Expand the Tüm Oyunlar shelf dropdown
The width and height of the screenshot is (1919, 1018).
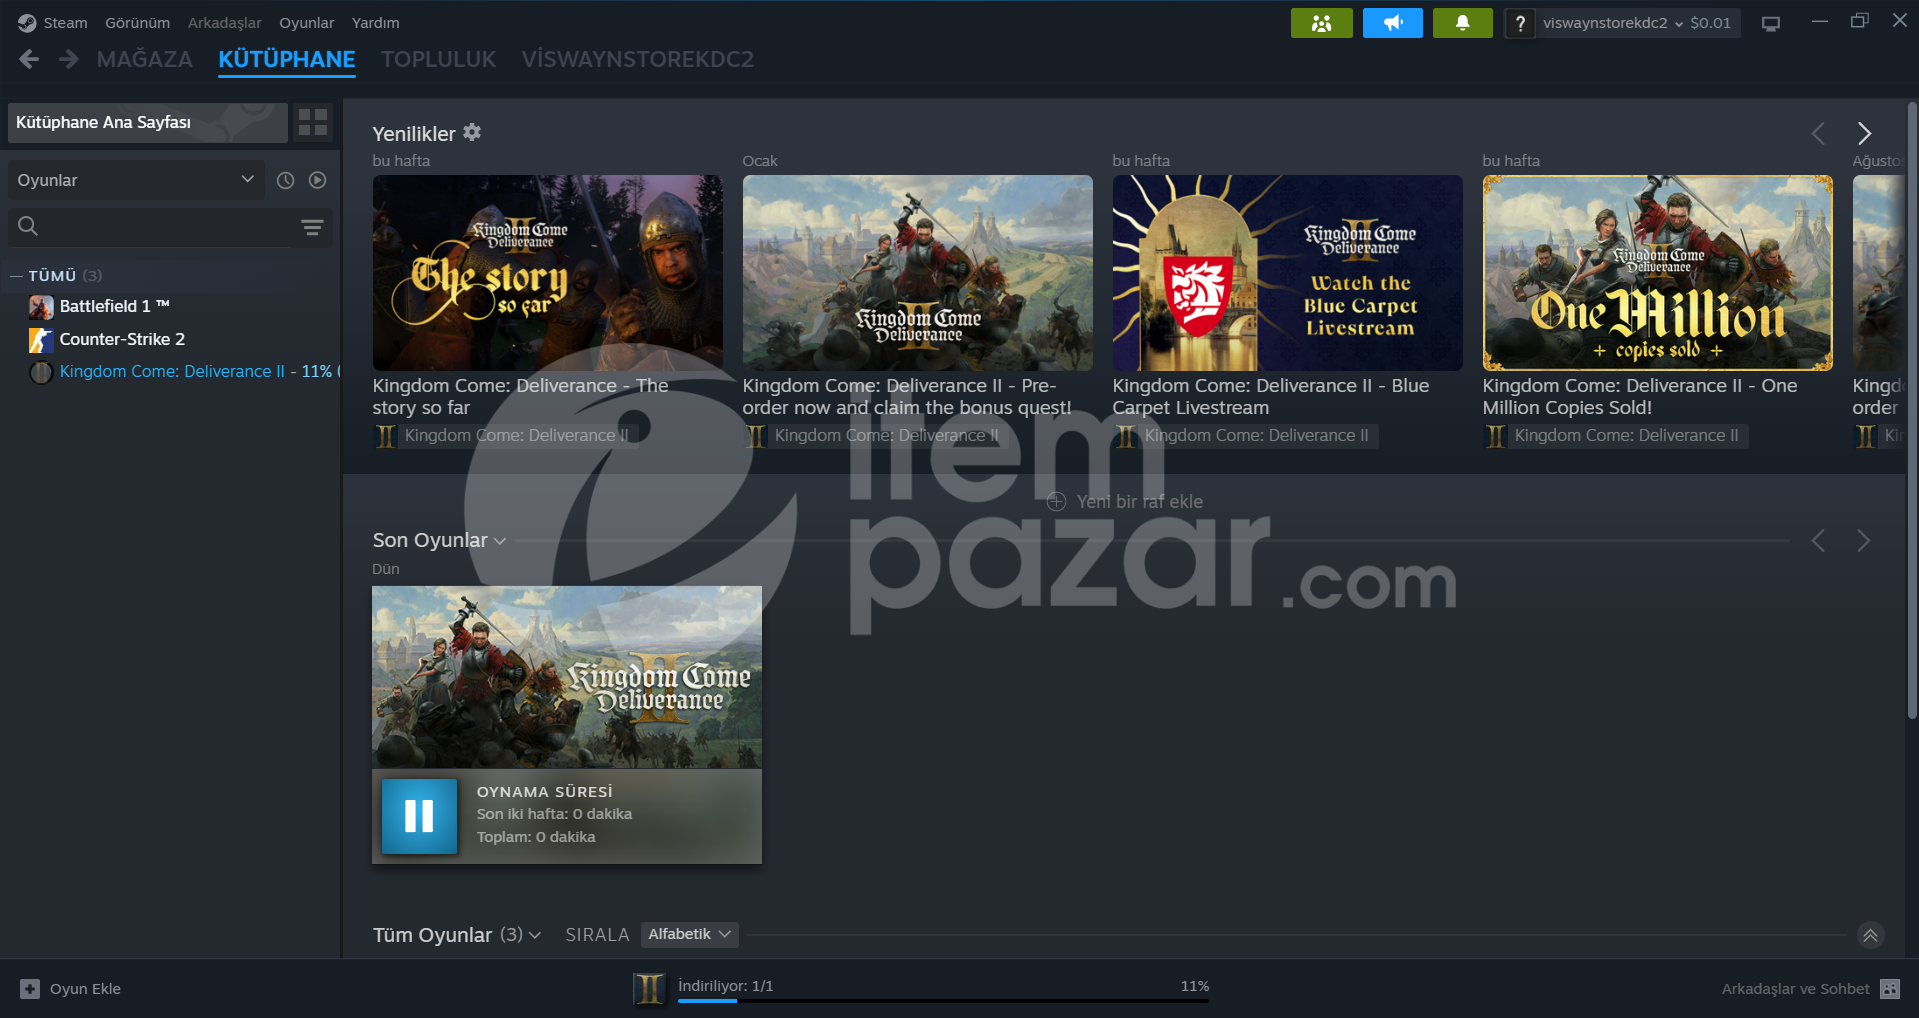(535, 935)
